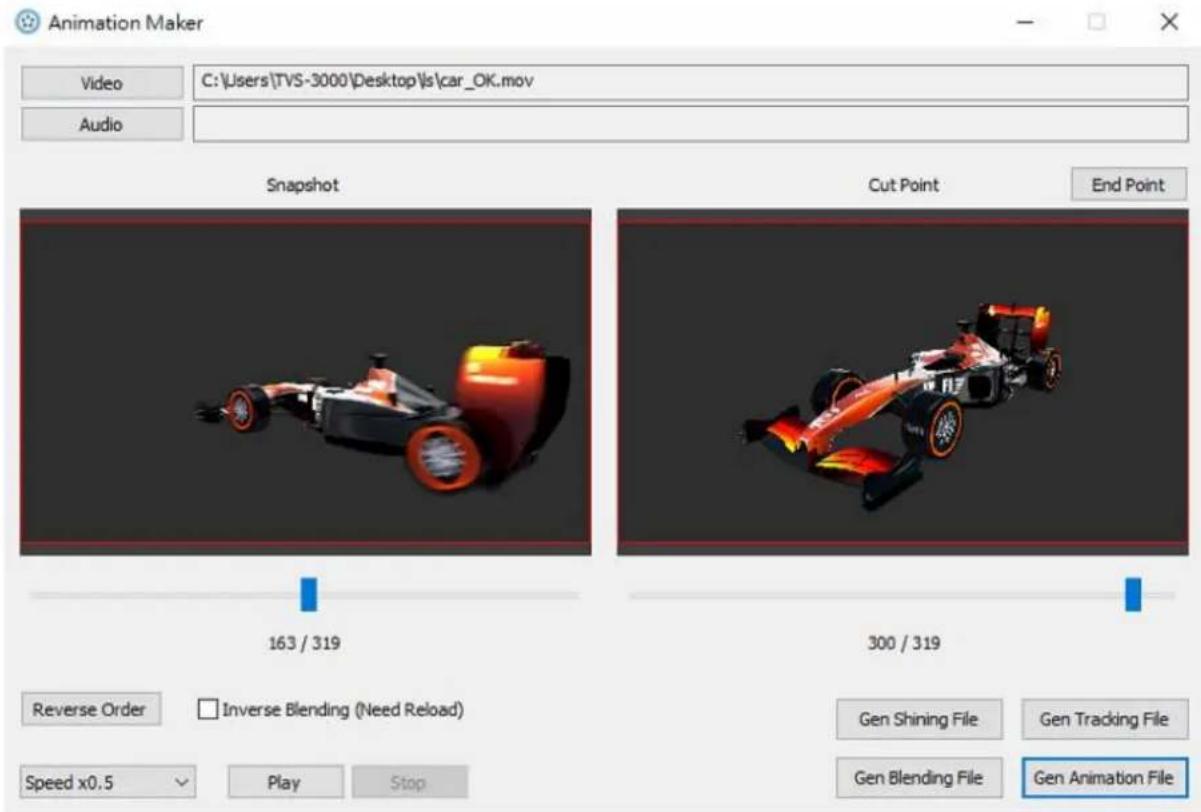
Task: Enable the Inverse Blending checkbox
Action: tap(208, 710)
